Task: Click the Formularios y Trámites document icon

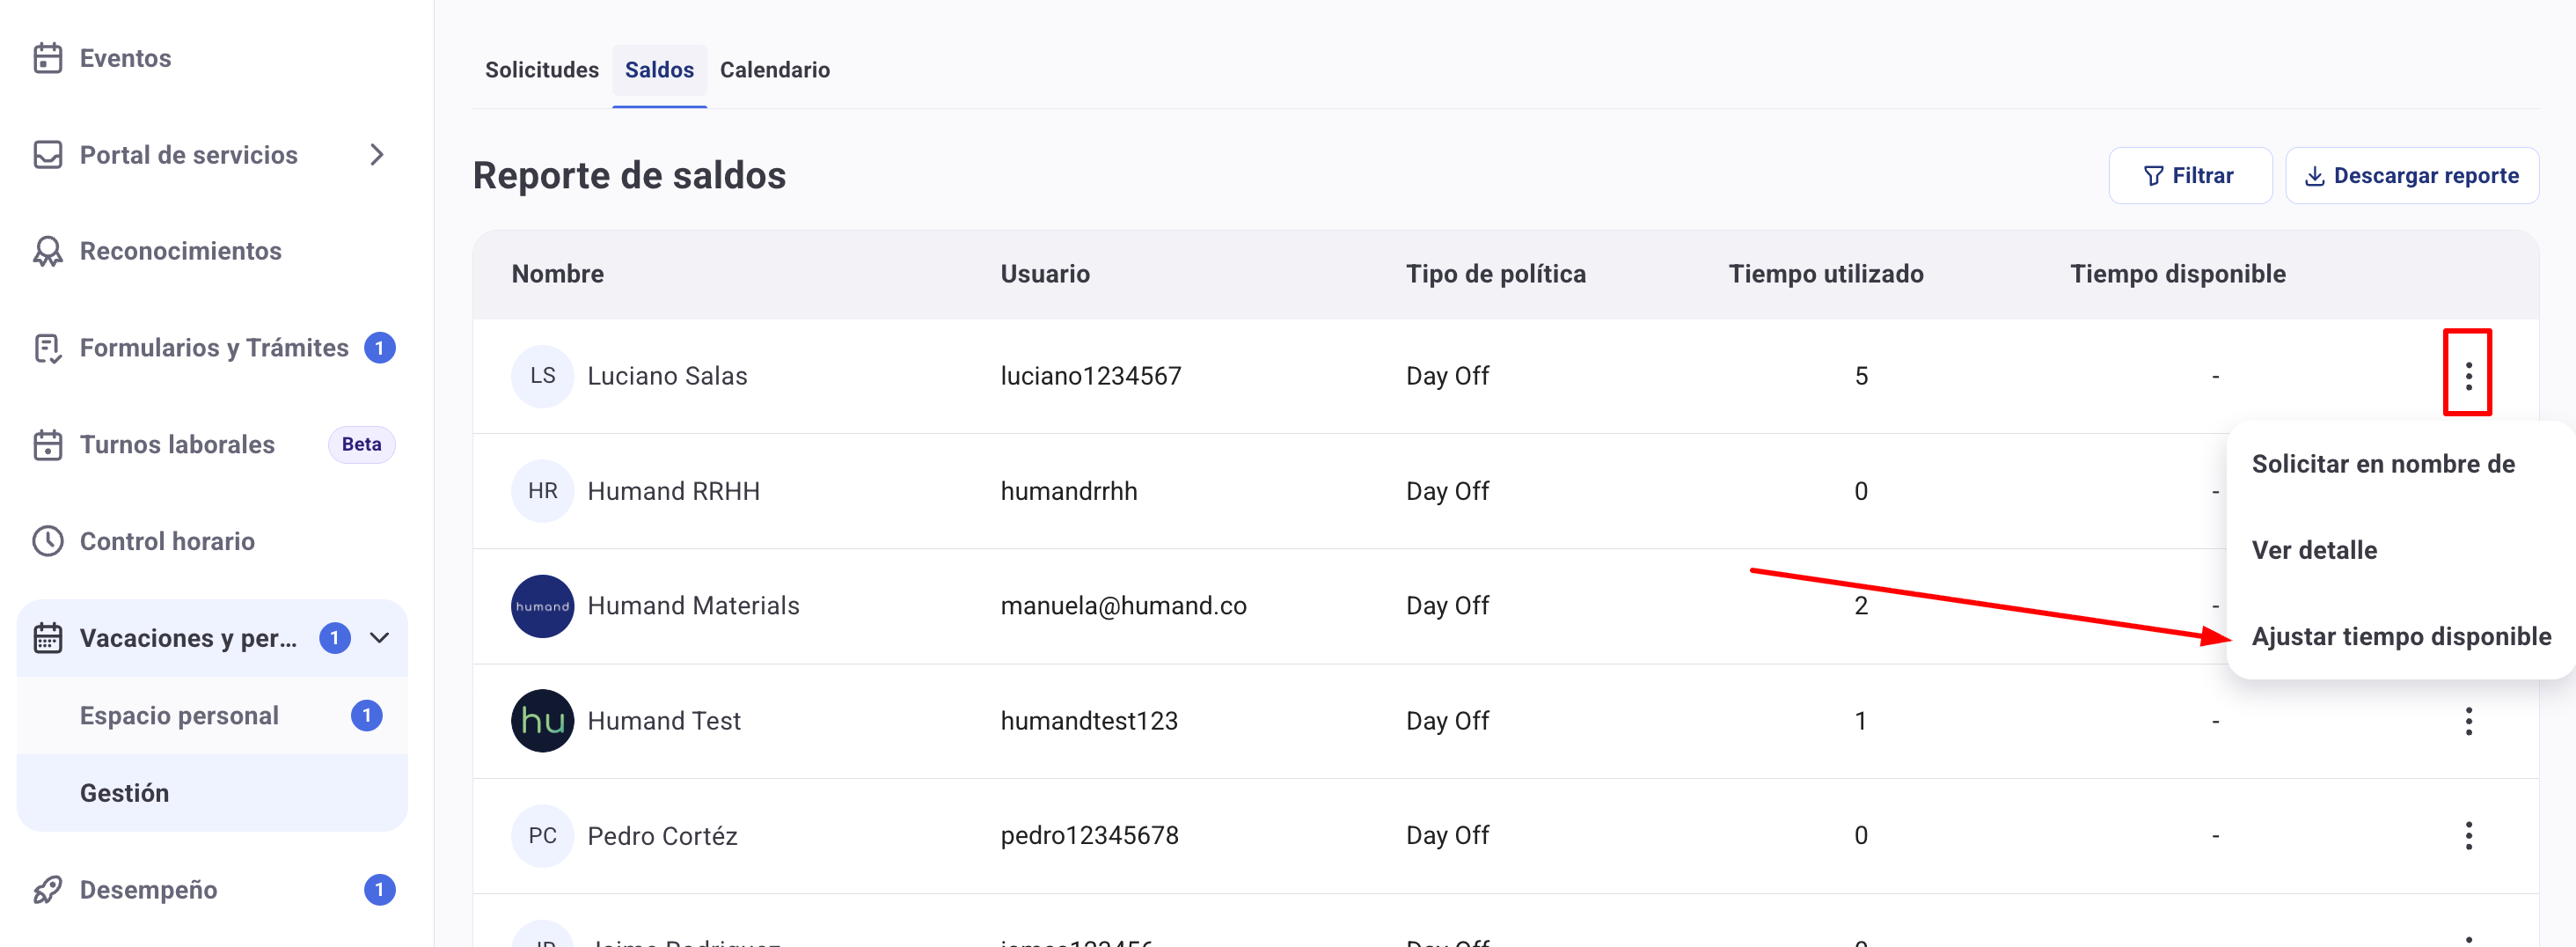Action: coord(47,348)
